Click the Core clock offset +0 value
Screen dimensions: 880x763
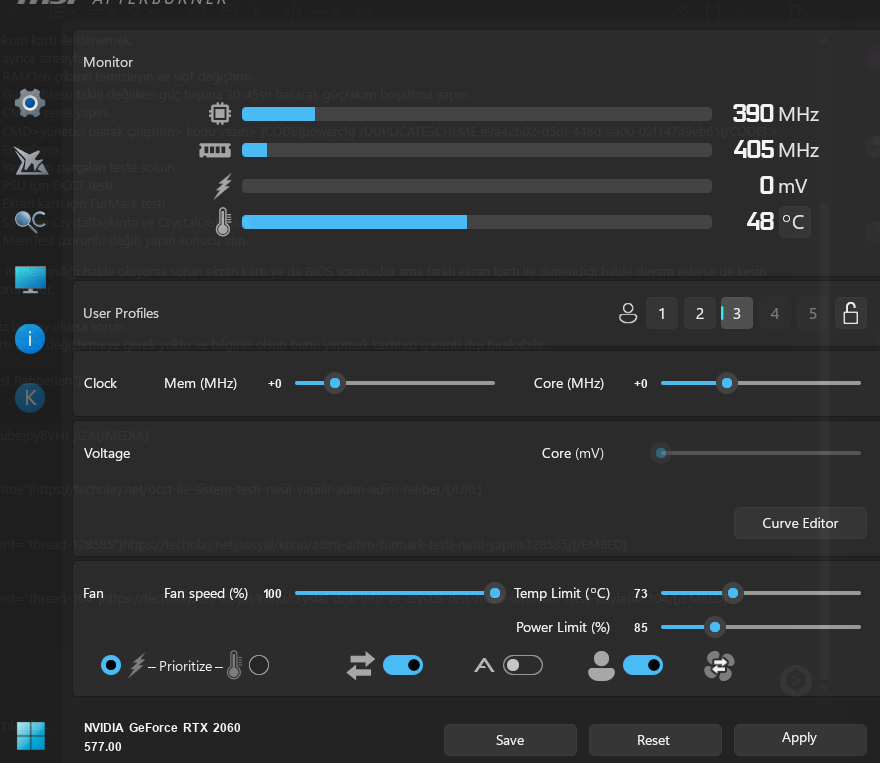[640, 384]
